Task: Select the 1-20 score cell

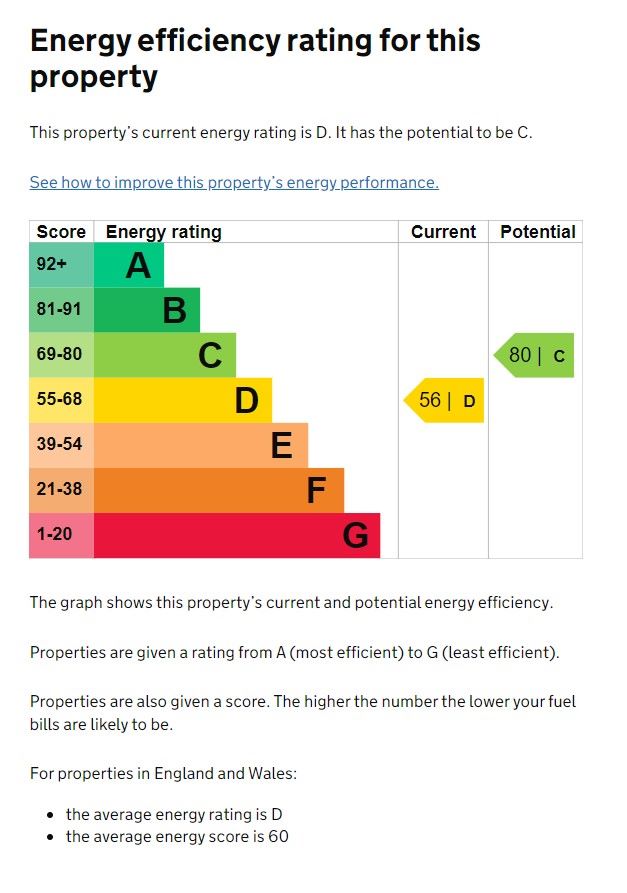Action: [62, 535]
